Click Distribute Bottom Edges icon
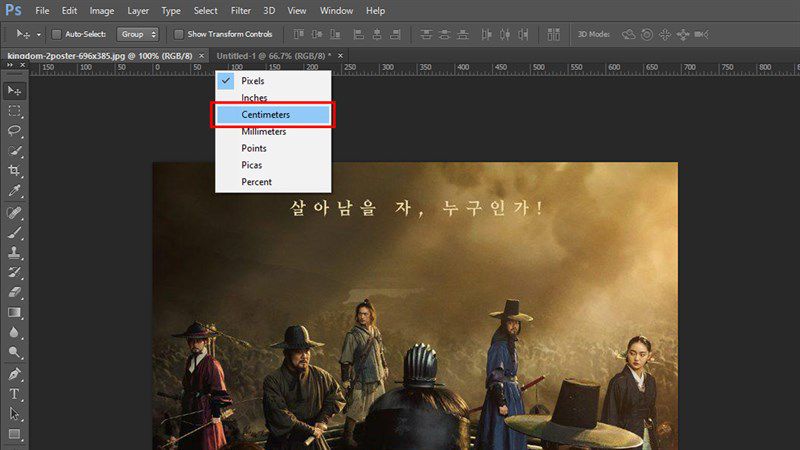This screenshot has width=800, height=450. tap(463, 34)
